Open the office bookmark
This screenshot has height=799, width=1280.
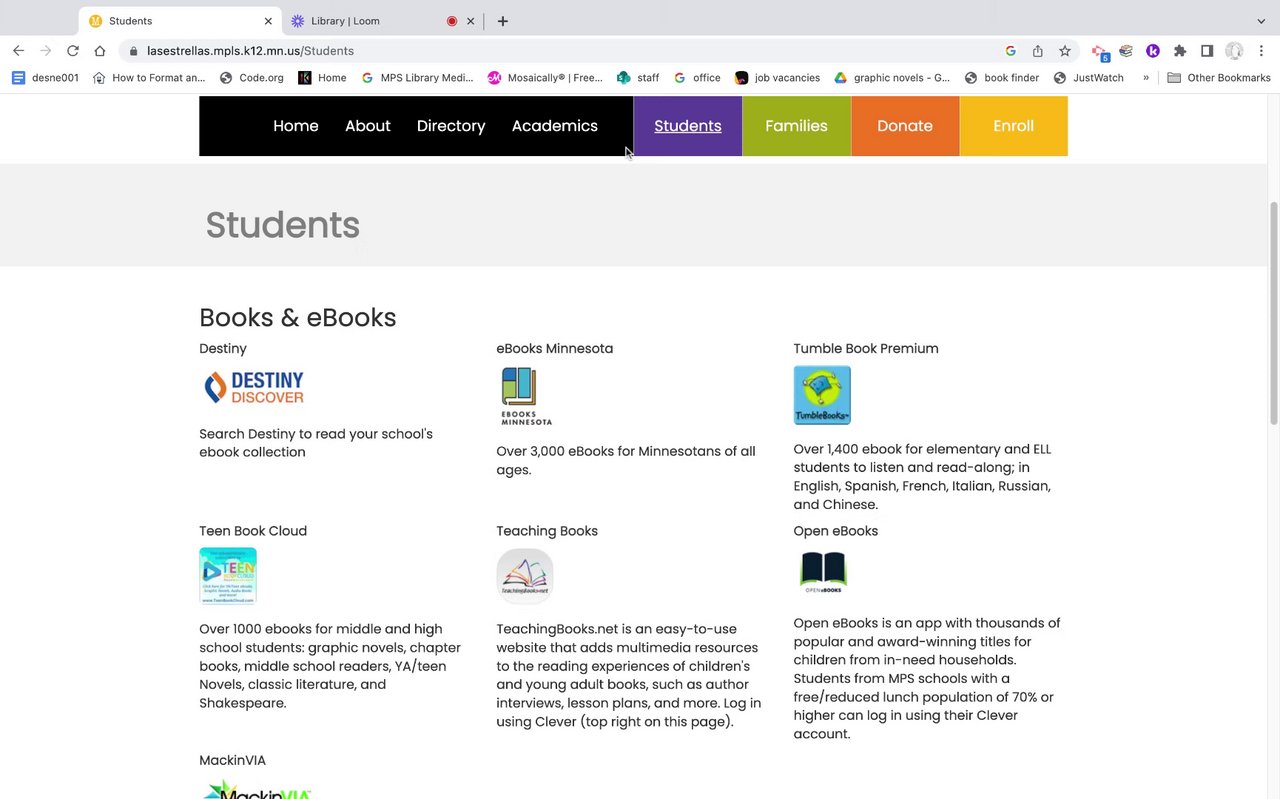tap(697, 78)
